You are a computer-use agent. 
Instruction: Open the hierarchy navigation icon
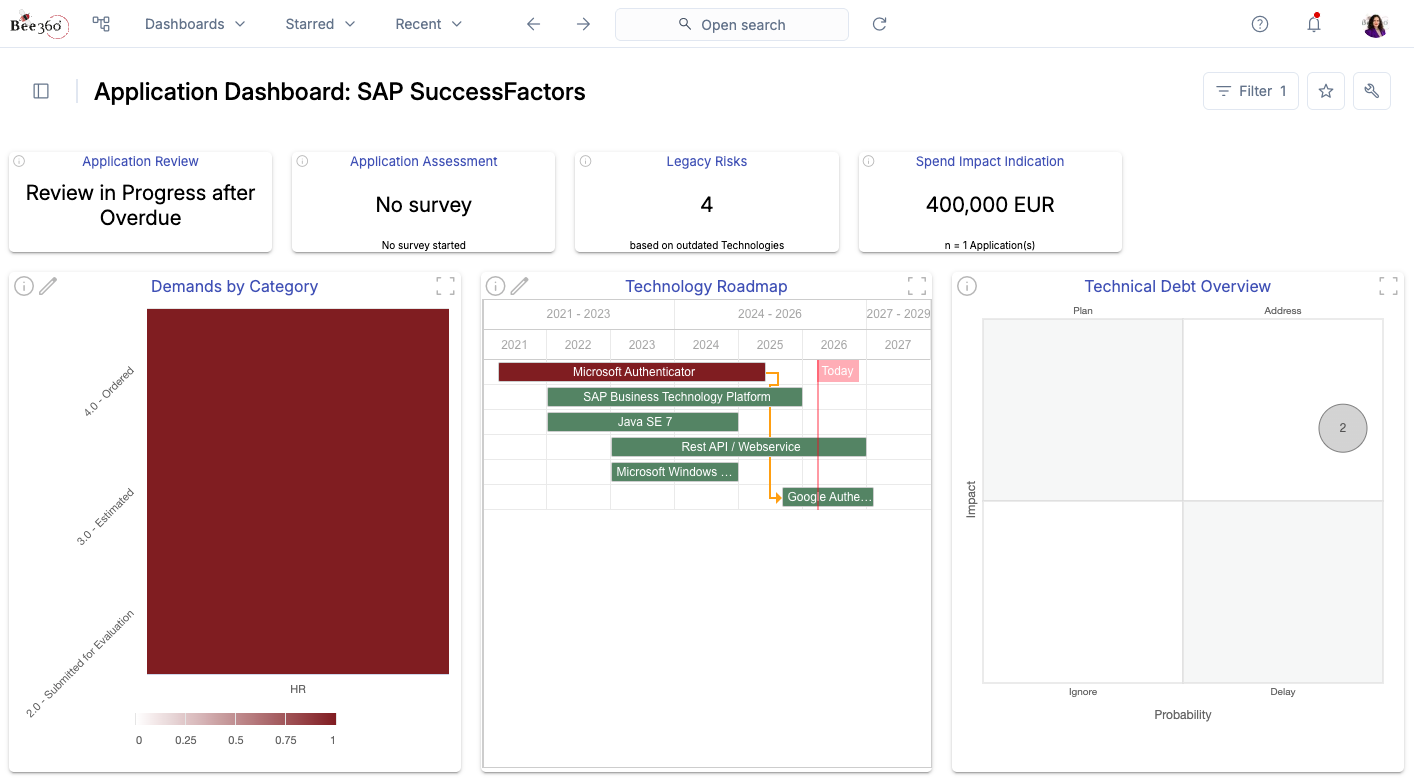(x=101, y=24)
